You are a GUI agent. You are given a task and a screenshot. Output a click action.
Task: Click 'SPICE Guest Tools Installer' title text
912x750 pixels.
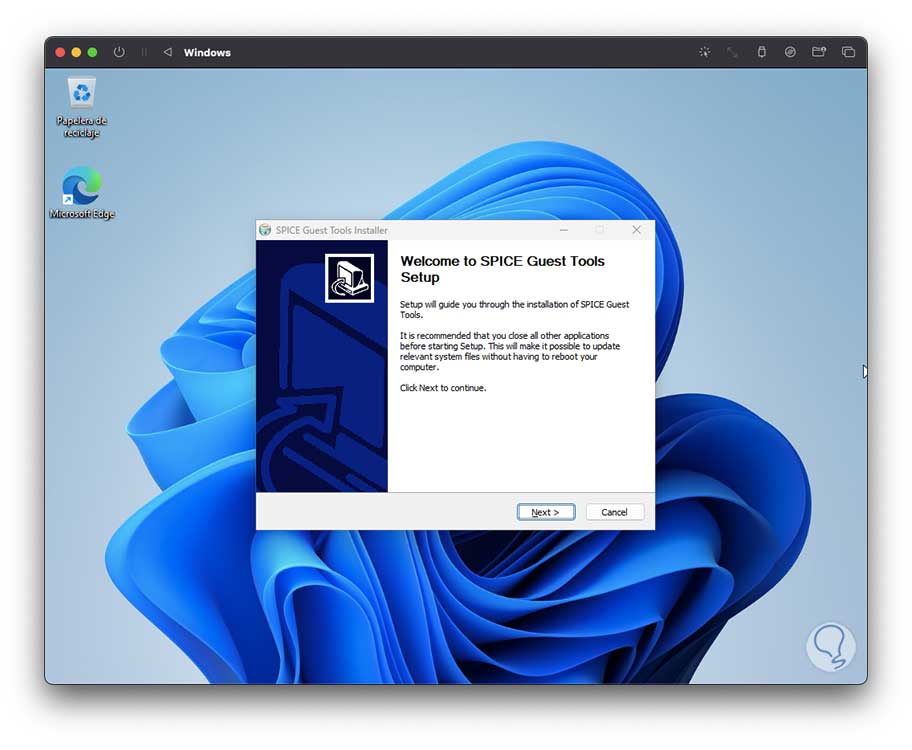(x=332, y=230)
